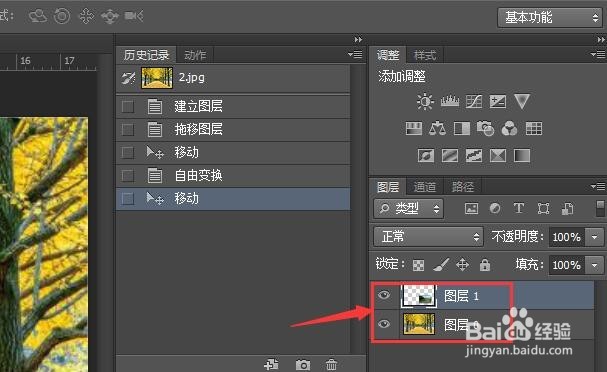Switch to 调整 tab
Viewport: 607px width, 372px height.
388,55
